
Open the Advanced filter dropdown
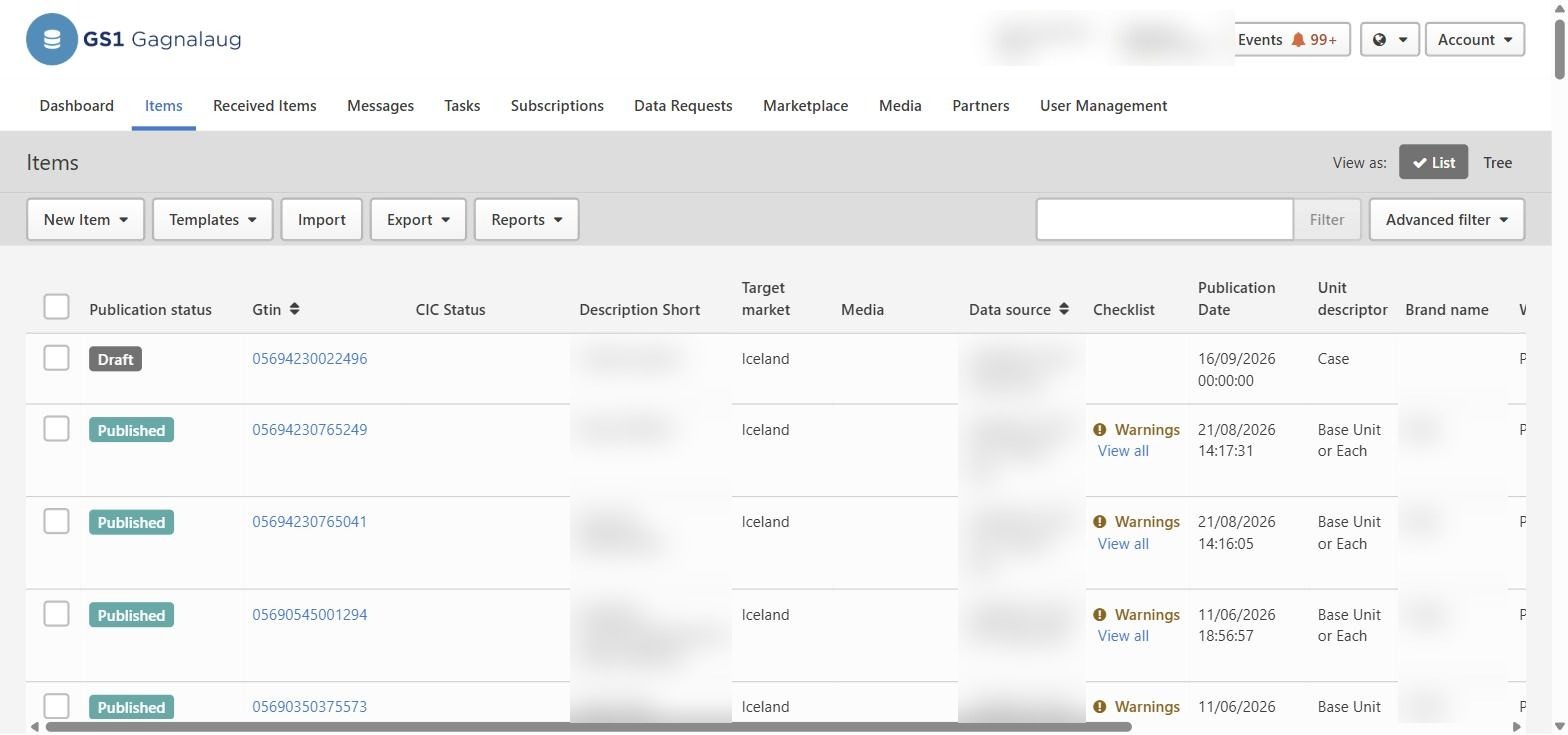(1446, 219)
